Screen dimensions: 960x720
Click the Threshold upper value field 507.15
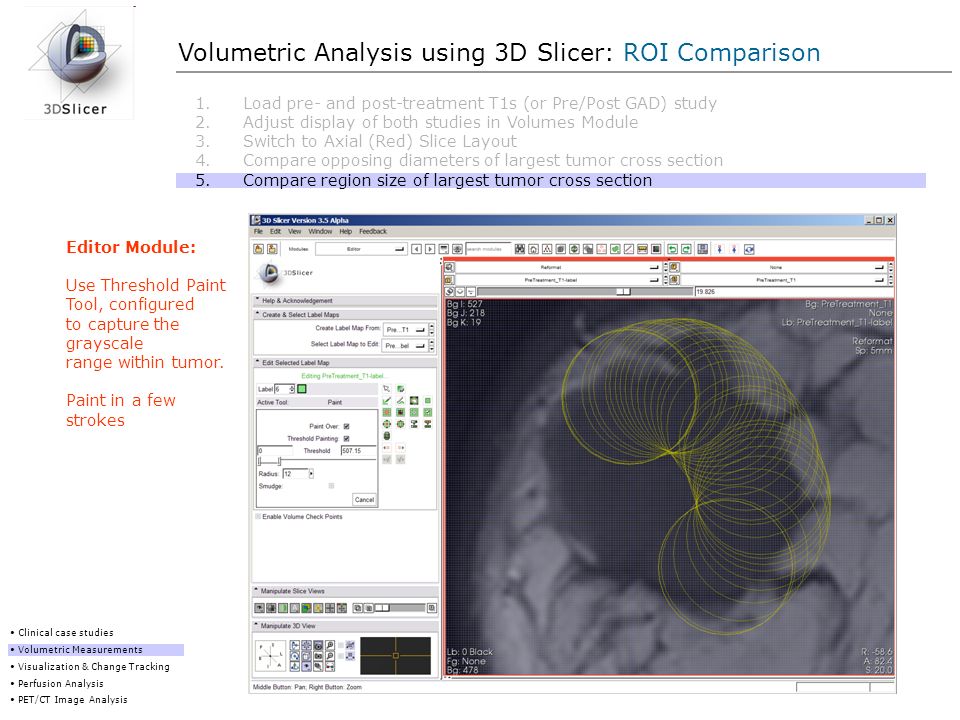tap(358, 451)
